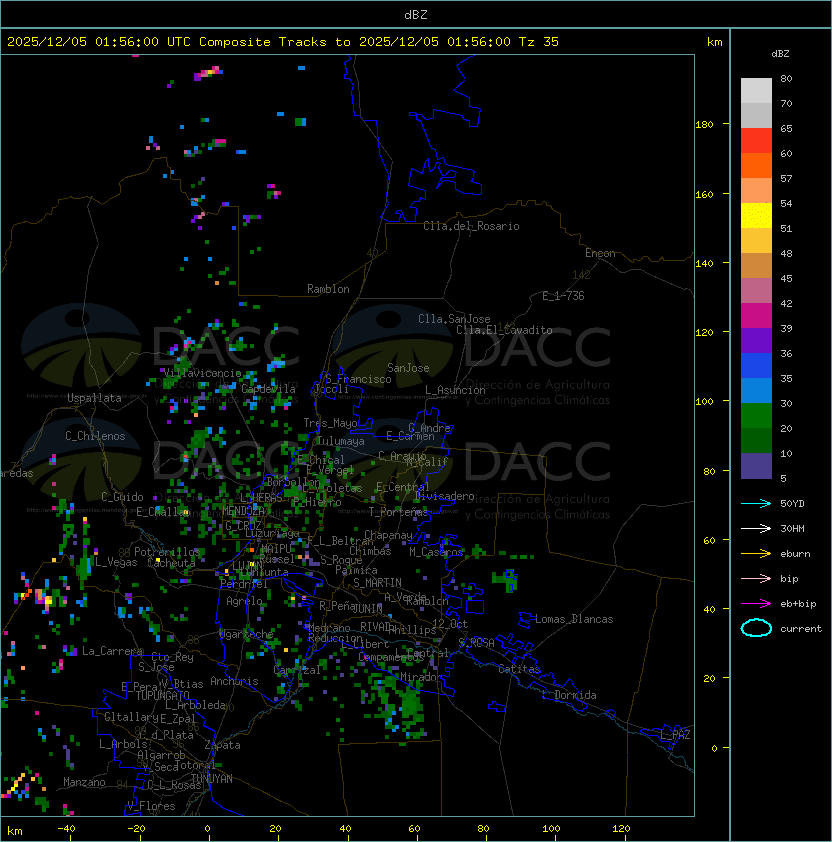This screenshot has width=832, height=842.
Task: Click the 'Chapanay' map label
Action: pos(388,535)
